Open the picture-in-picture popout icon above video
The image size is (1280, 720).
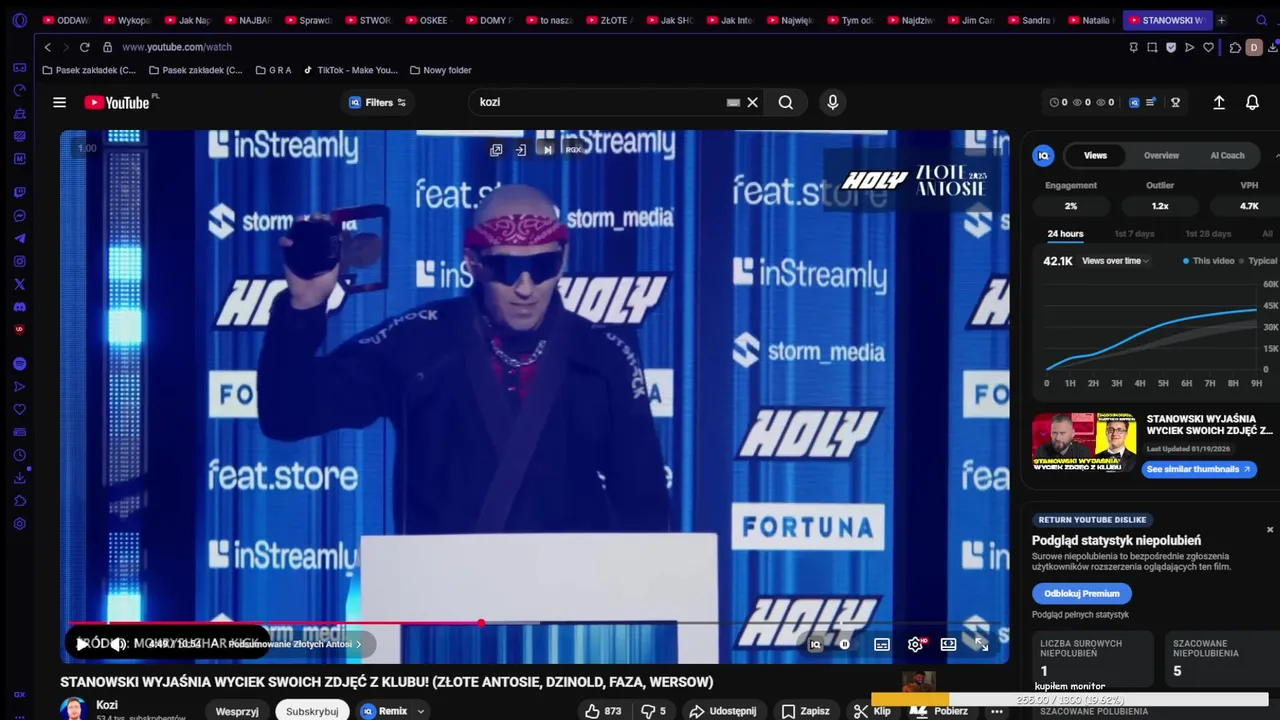(x=496, y=150)
